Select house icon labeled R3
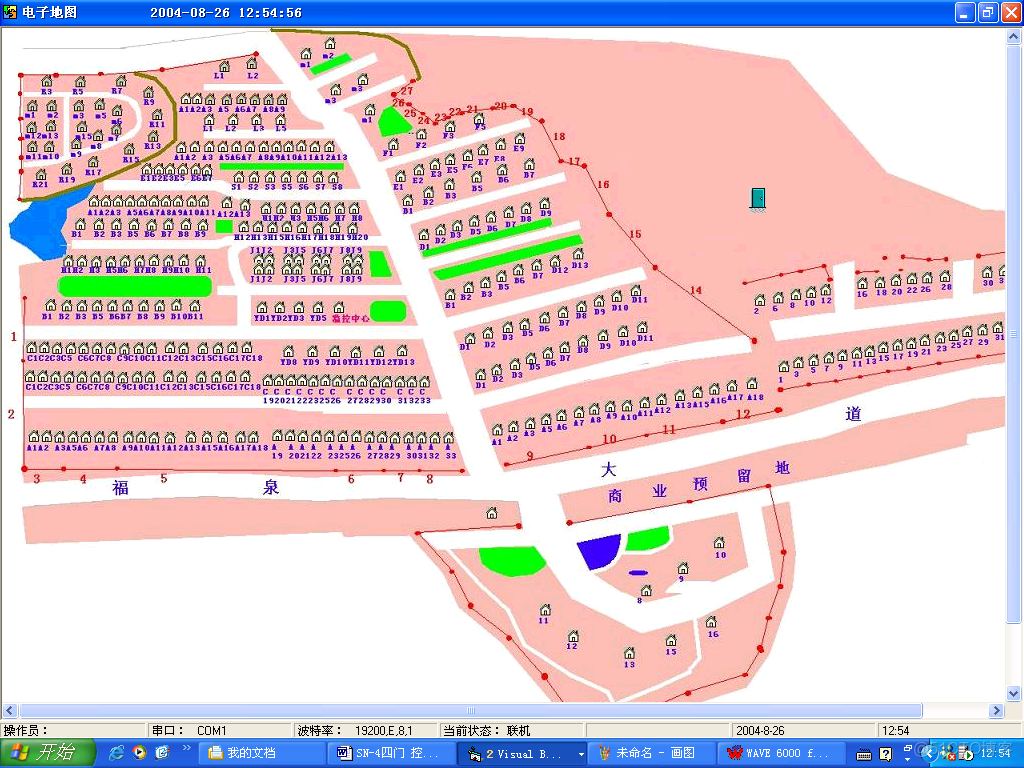Screen dimensions: 1024x768 [x=47, y=82]
